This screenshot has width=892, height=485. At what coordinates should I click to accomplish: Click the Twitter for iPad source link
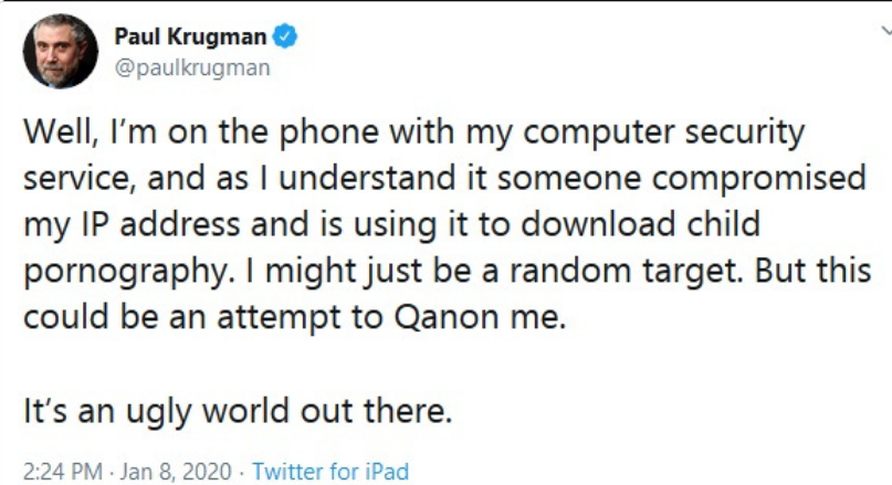331,471
